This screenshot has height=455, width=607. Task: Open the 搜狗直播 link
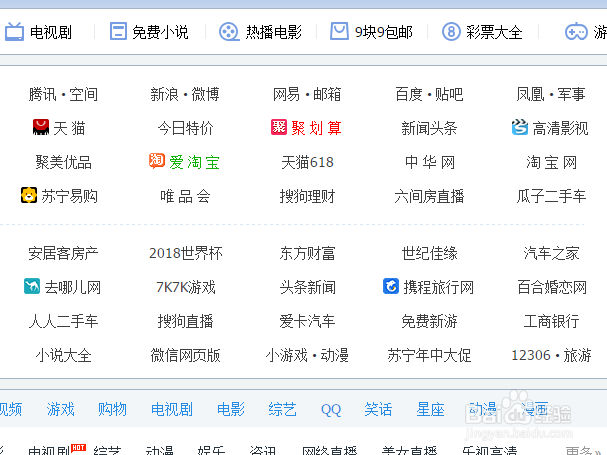185,321
